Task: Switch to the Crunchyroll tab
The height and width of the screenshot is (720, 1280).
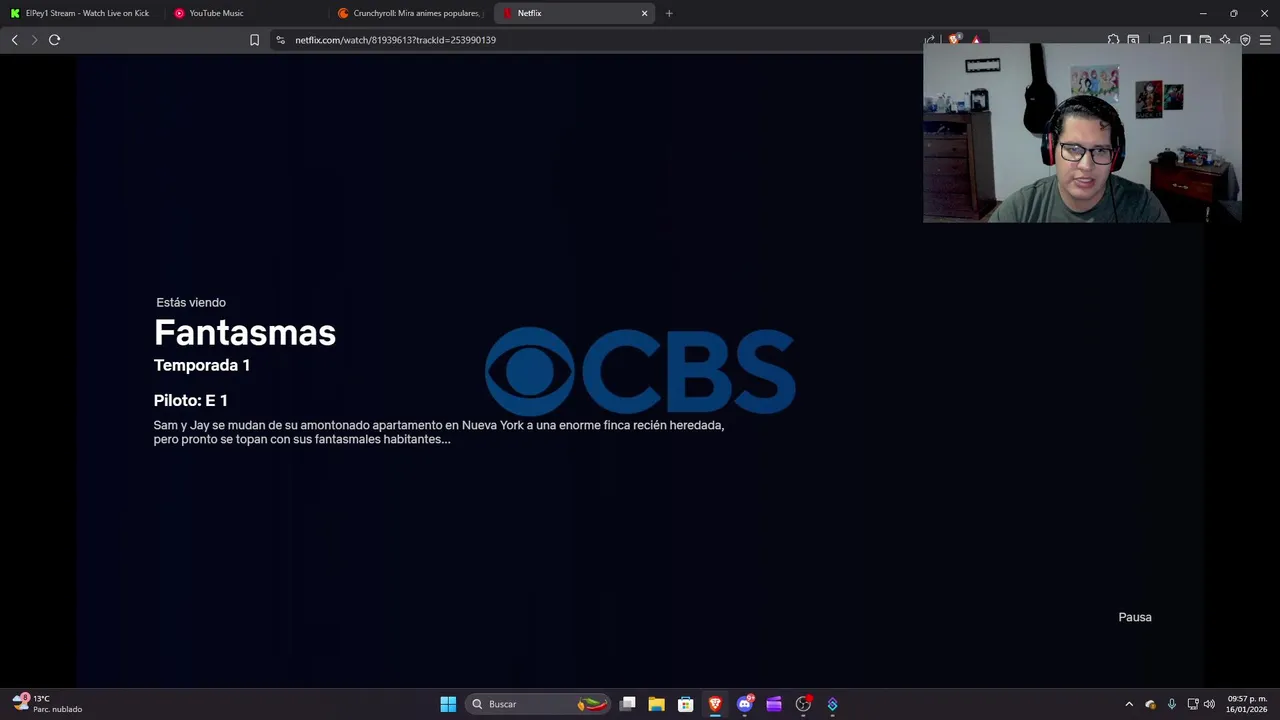Action: pyautogui.click(x=410, y=13)
